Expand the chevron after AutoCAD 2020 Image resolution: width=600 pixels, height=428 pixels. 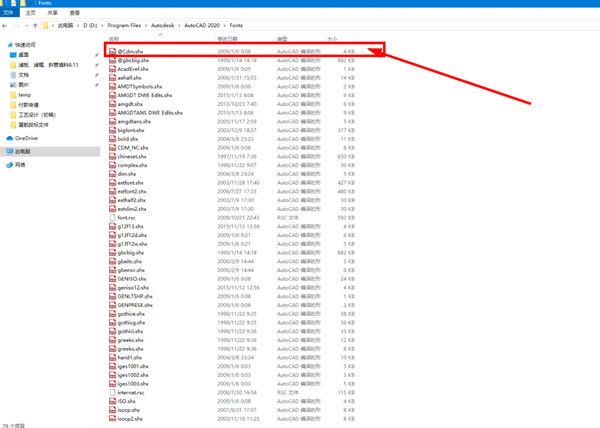click(225, 26)
